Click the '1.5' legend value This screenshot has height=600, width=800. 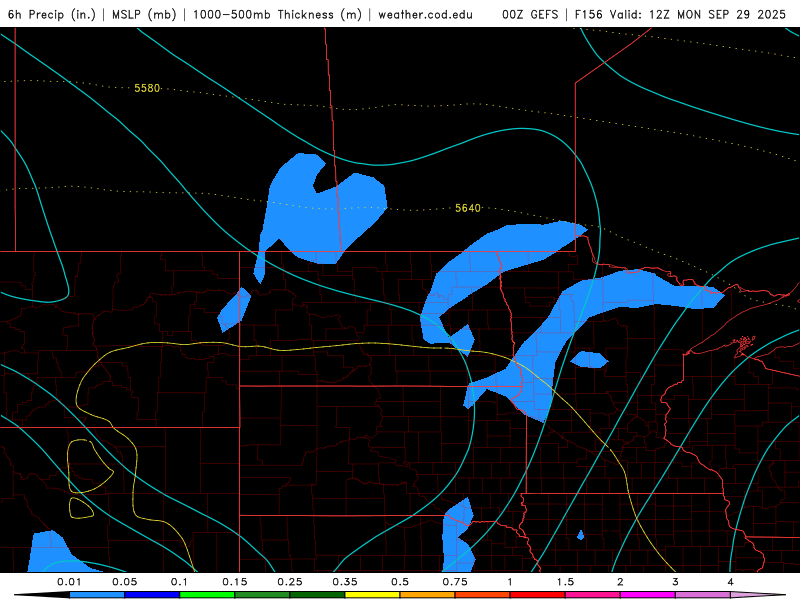coord(565,582)
